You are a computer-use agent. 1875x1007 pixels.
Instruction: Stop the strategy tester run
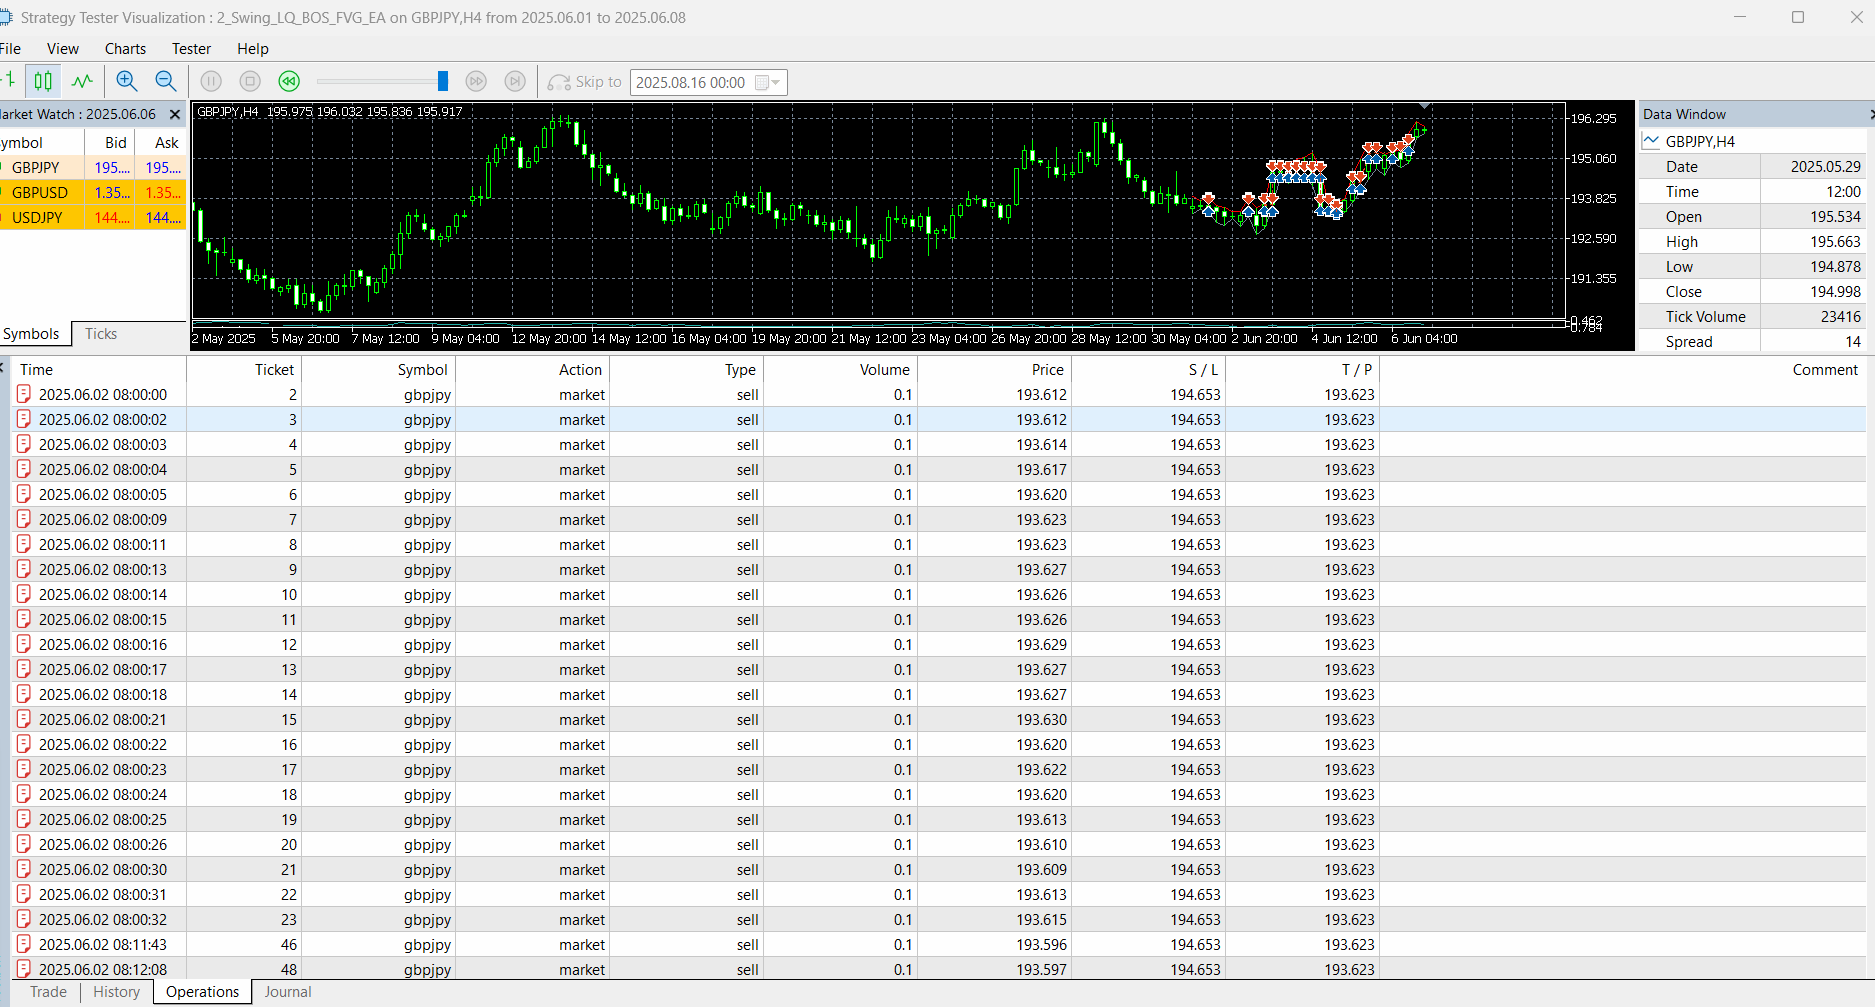pyautogui.click(x=250, y=82)
